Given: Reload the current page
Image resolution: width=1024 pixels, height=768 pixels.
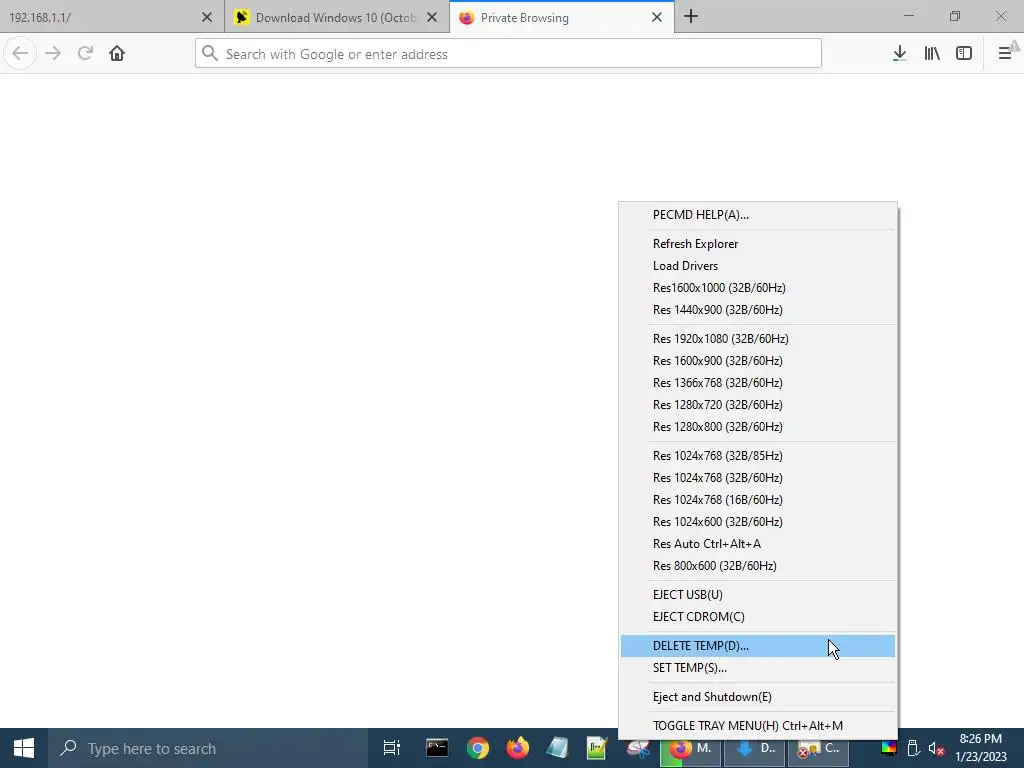Looking at the screenshot, I should [x=85, y=53].
